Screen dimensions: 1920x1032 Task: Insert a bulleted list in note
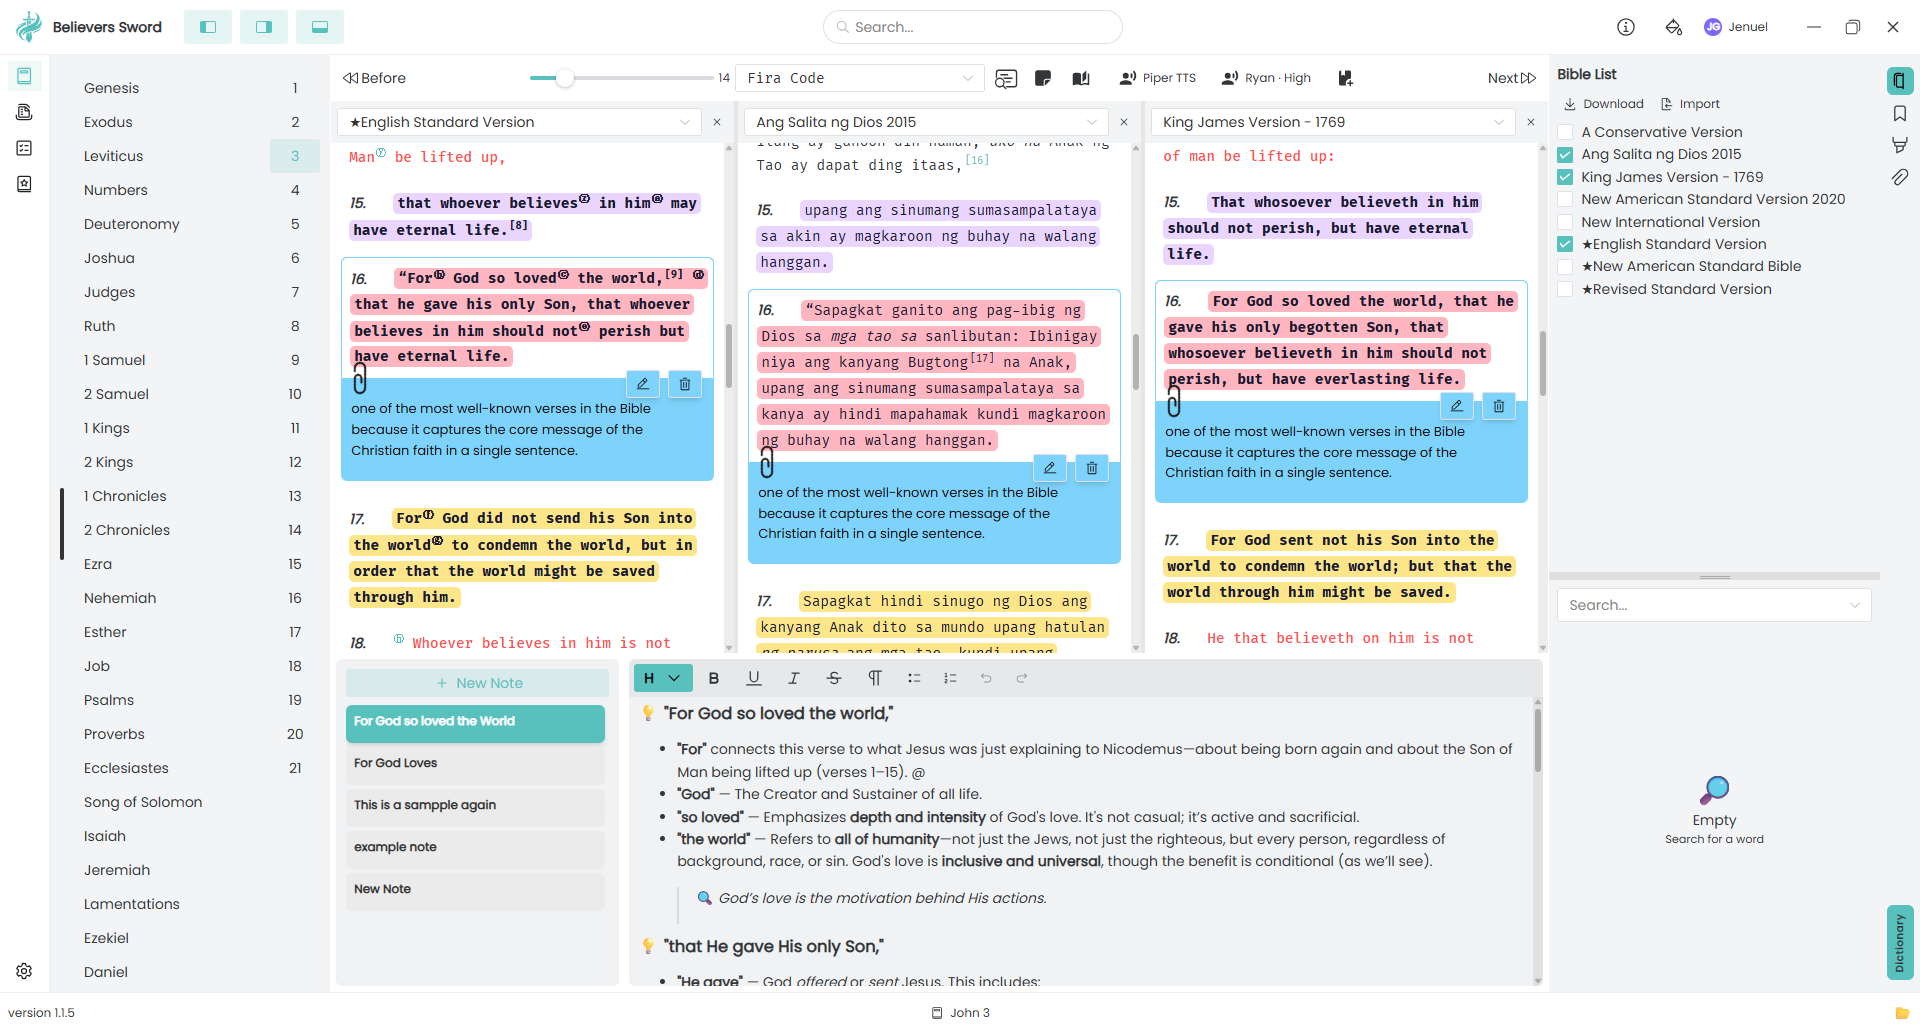914,678
